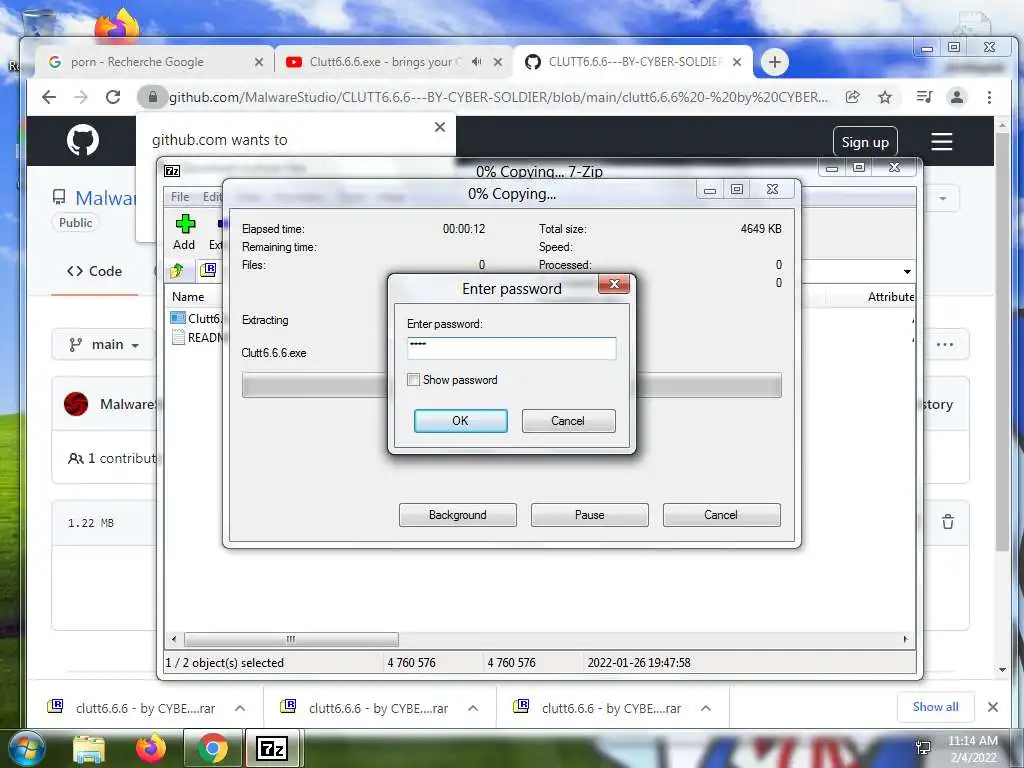Expand the main branch dropdown
Screen dimensions: 1024x768
pos(104,344)
